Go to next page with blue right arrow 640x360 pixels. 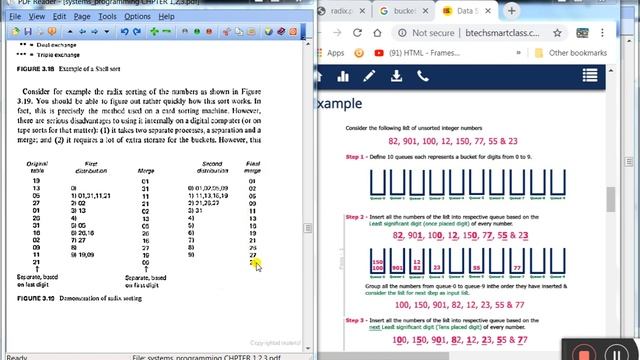[95, 31]
